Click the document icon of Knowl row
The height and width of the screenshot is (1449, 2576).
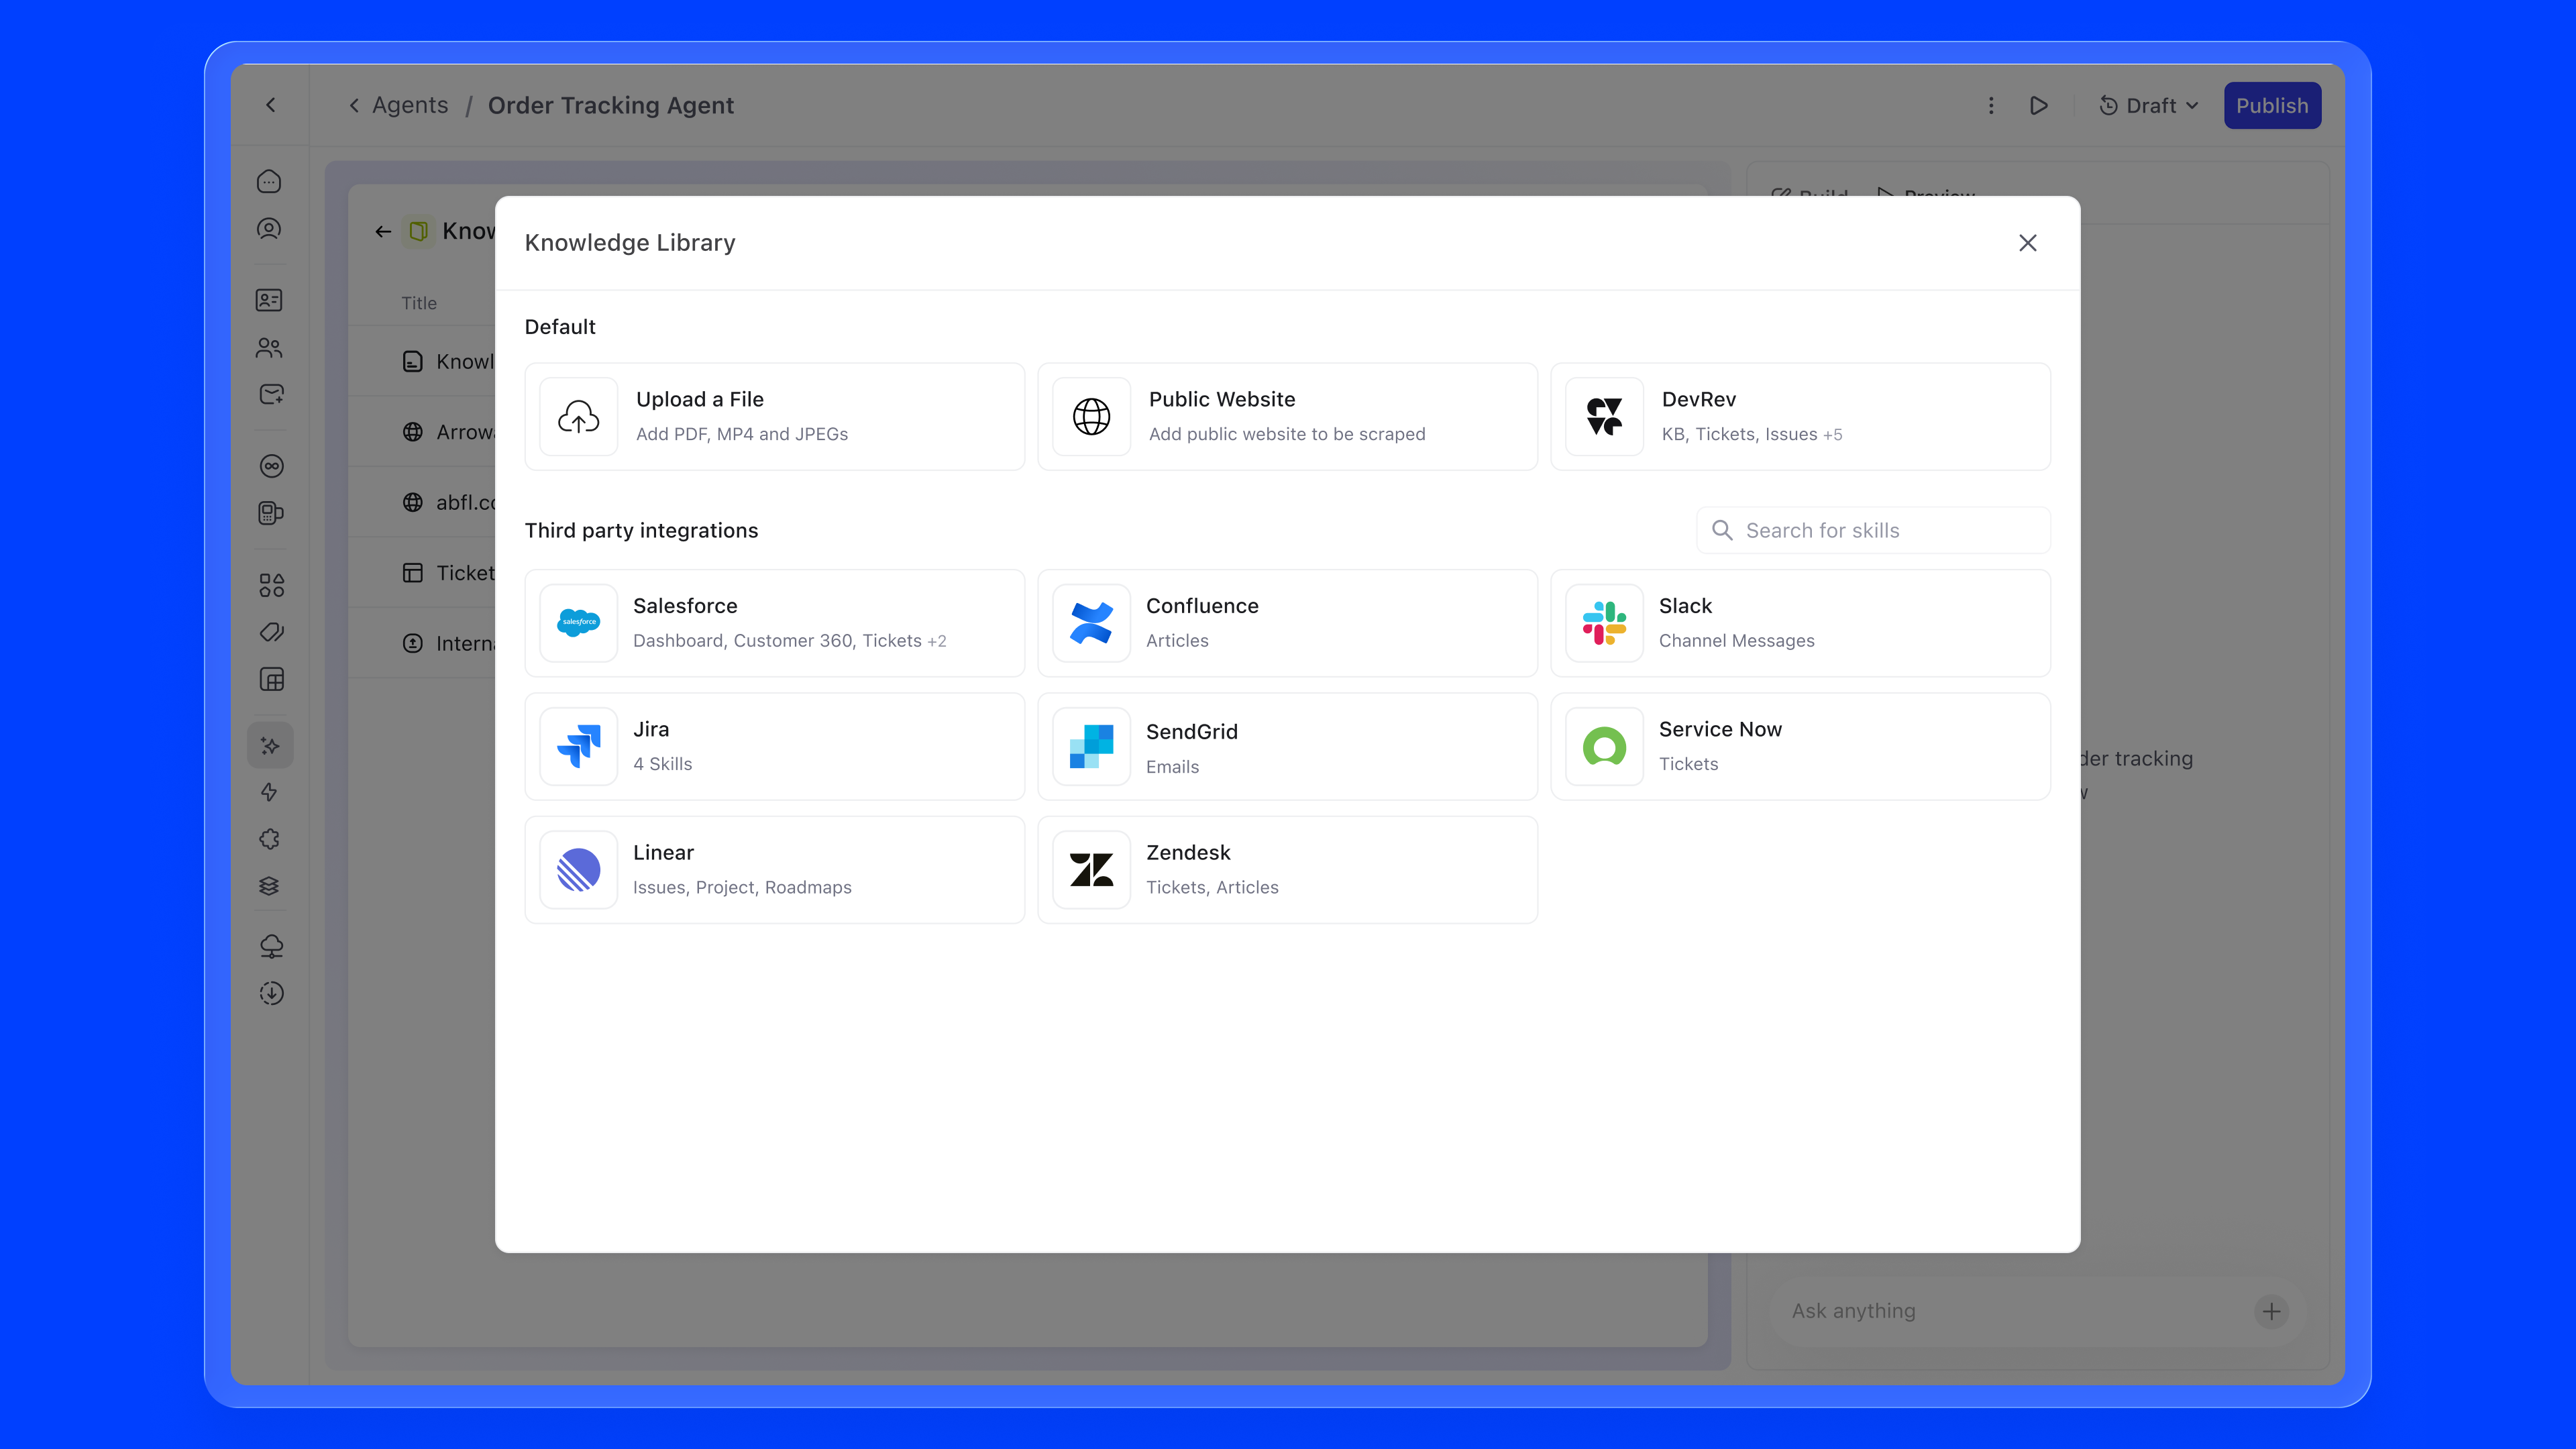click(x=412, y=361)
